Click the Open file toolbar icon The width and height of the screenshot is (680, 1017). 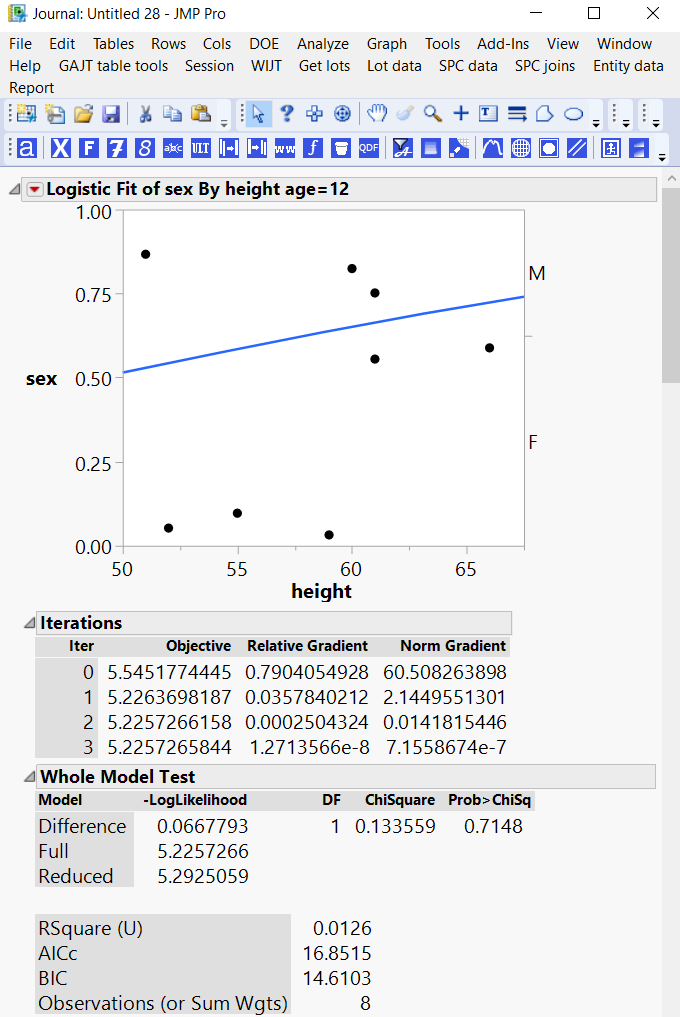coord(82,113)
